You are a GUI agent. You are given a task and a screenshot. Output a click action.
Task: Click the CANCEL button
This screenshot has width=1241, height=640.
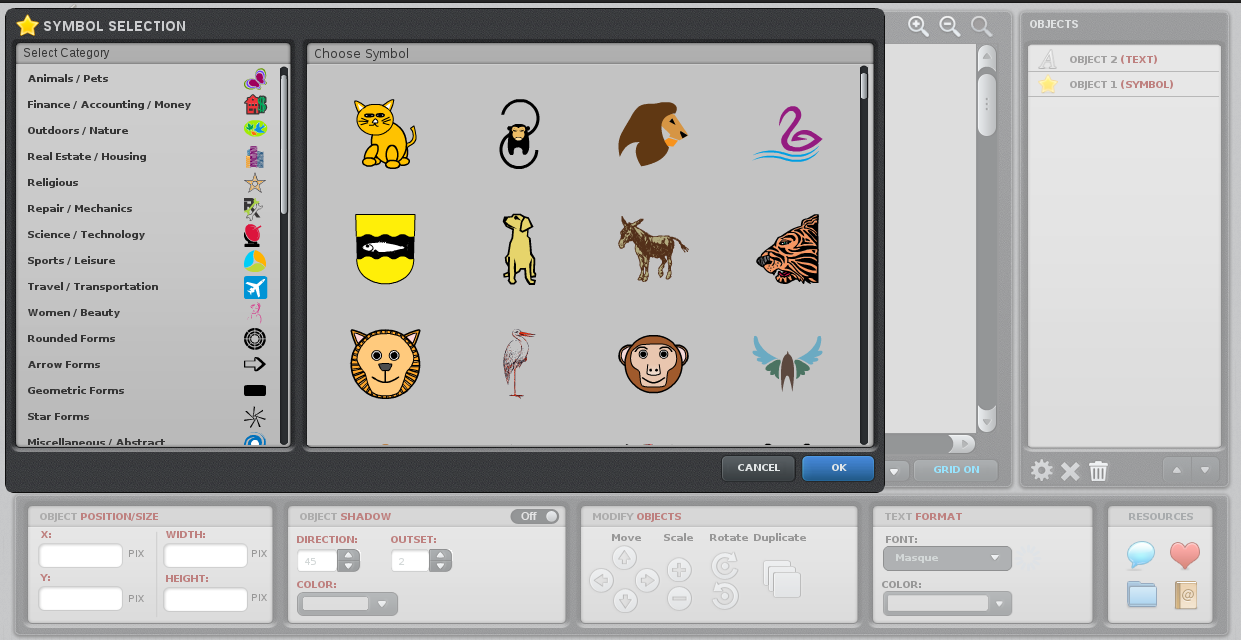point(758,468)
